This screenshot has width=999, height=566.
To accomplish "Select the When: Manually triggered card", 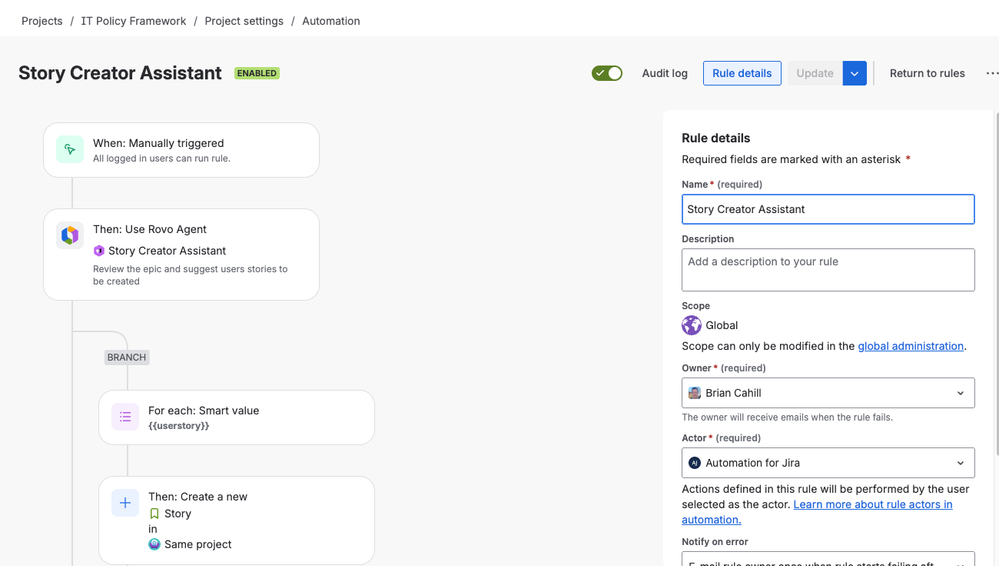I will [x=181, y=150].
